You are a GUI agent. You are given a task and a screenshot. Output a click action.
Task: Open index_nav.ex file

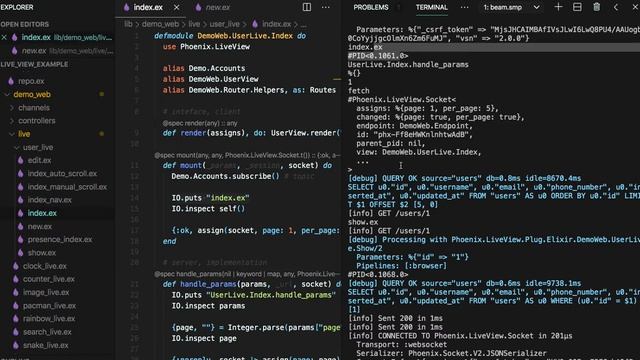point(49,200)
